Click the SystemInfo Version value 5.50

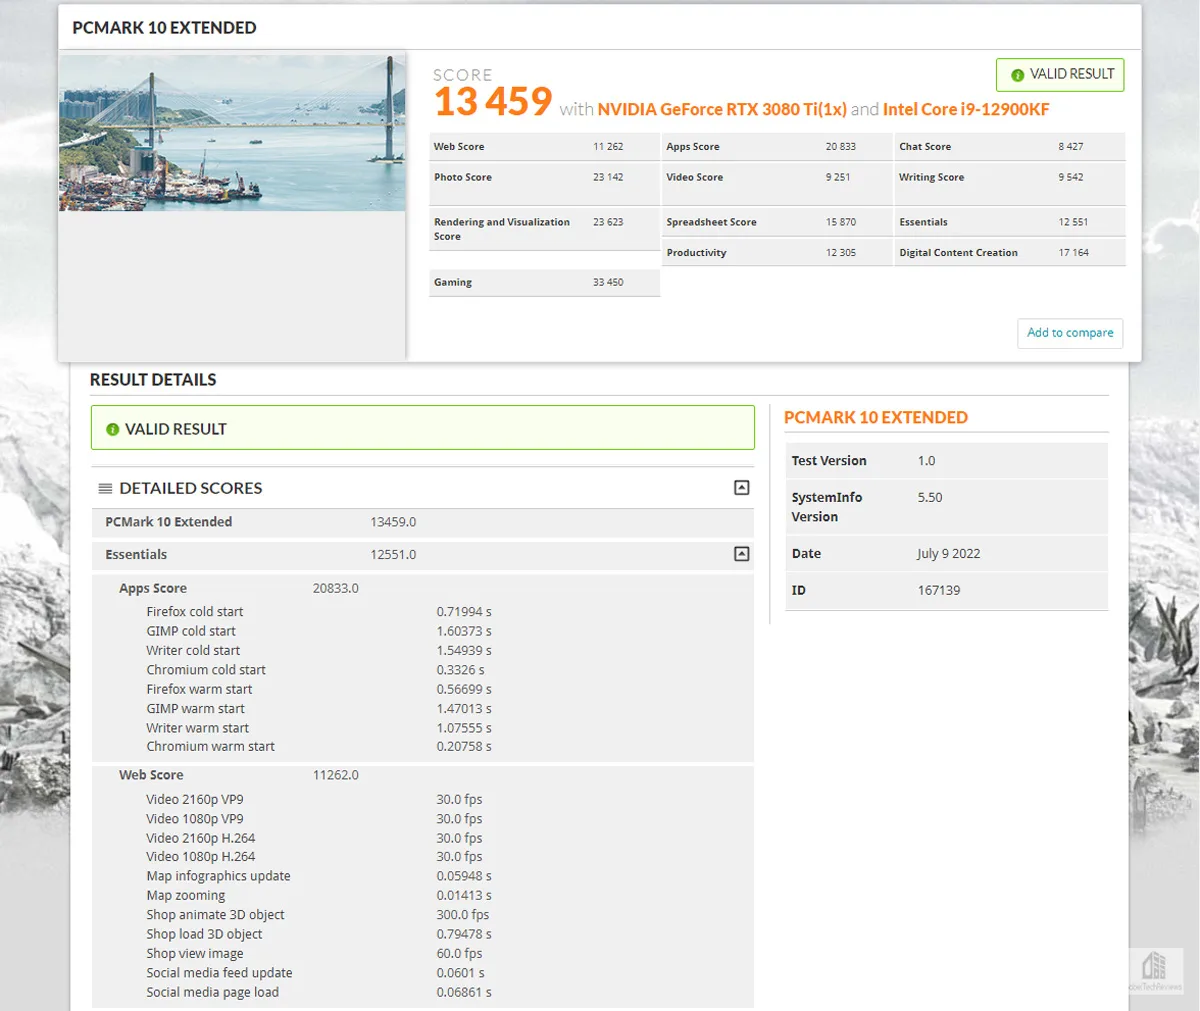[x=930, y=497]
